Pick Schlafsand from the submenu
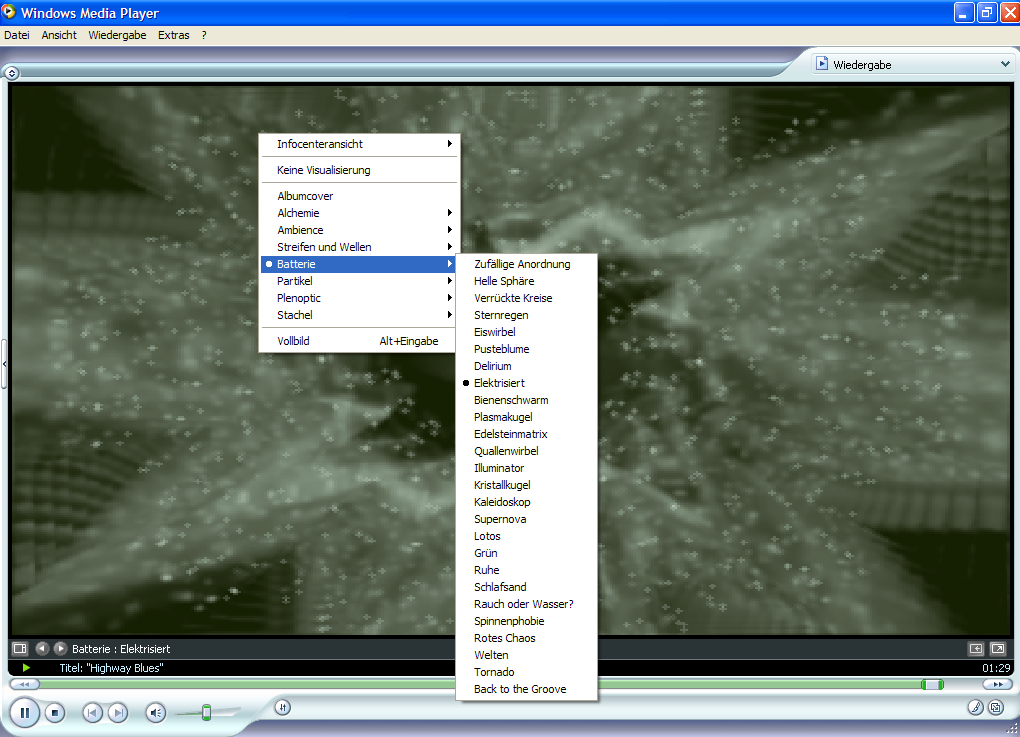 (x=526, y=586)
